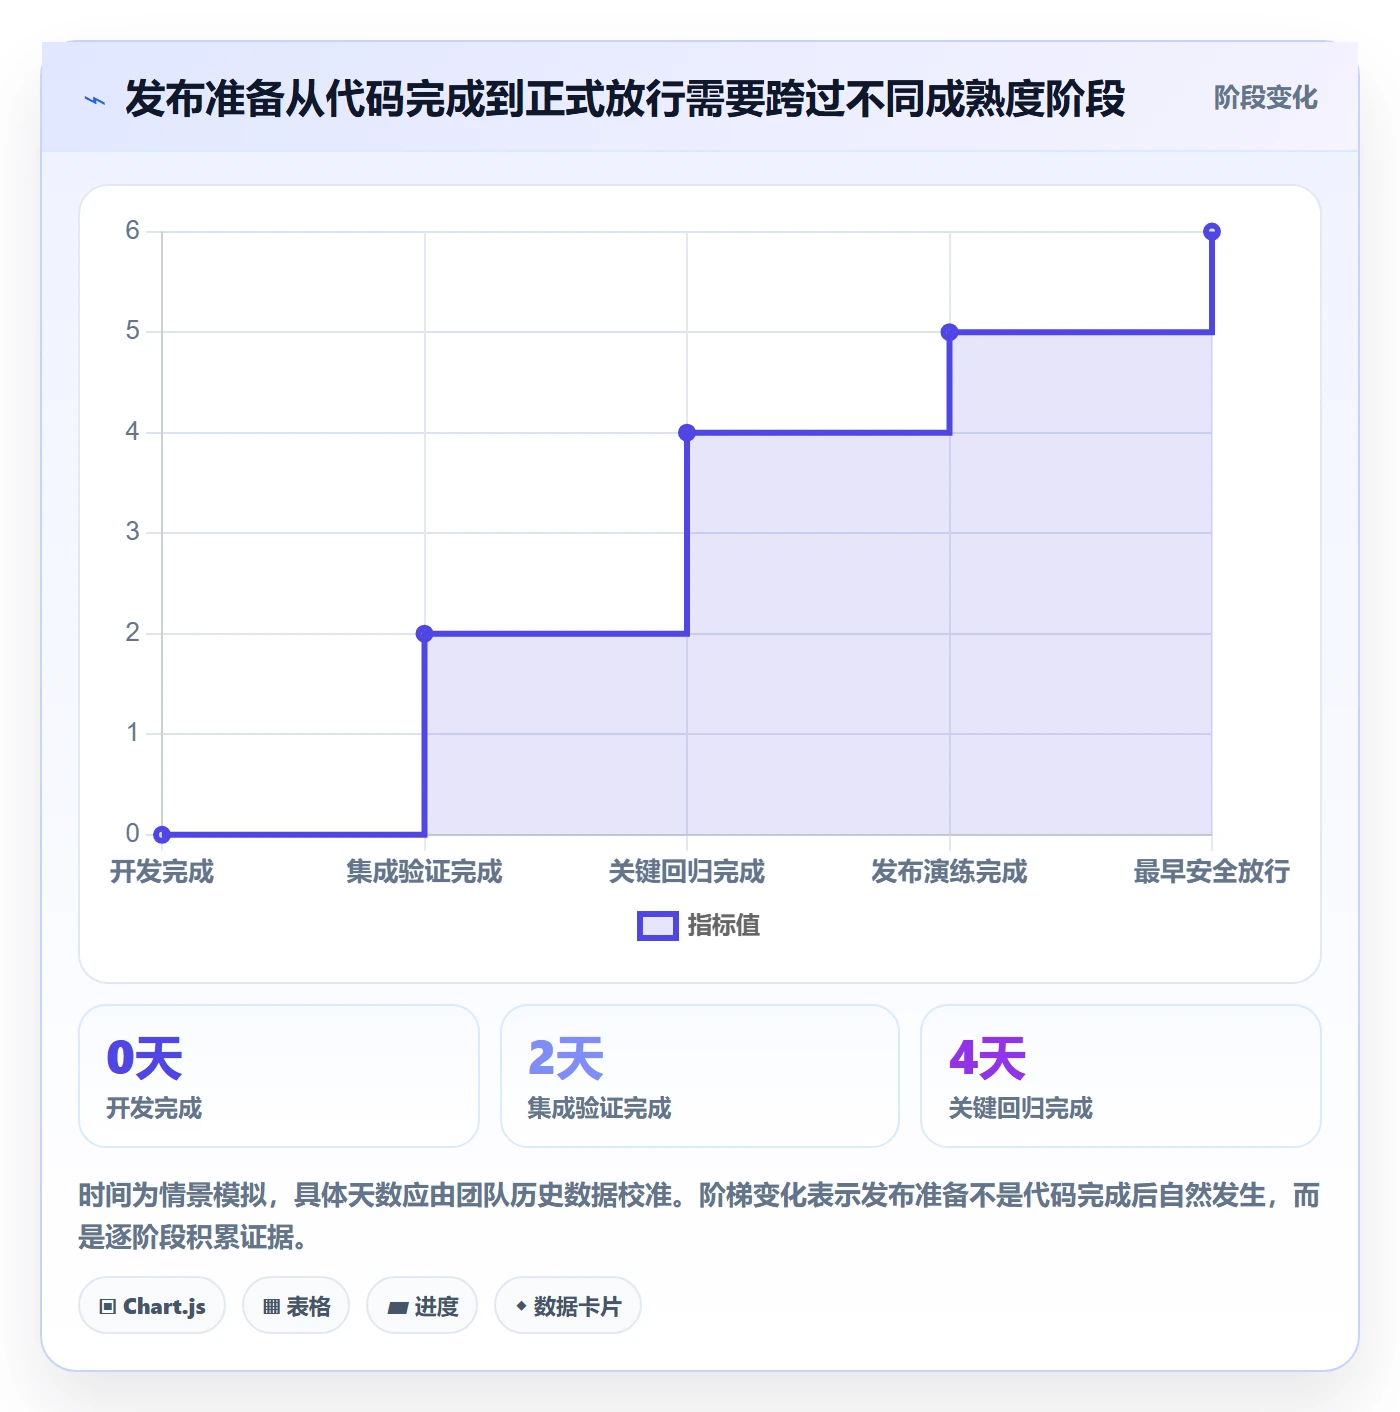Click the 关键回归完成 x-axis label
Image resolution: width=1400 pixels, height=1412 pixels.
point(687,872)
